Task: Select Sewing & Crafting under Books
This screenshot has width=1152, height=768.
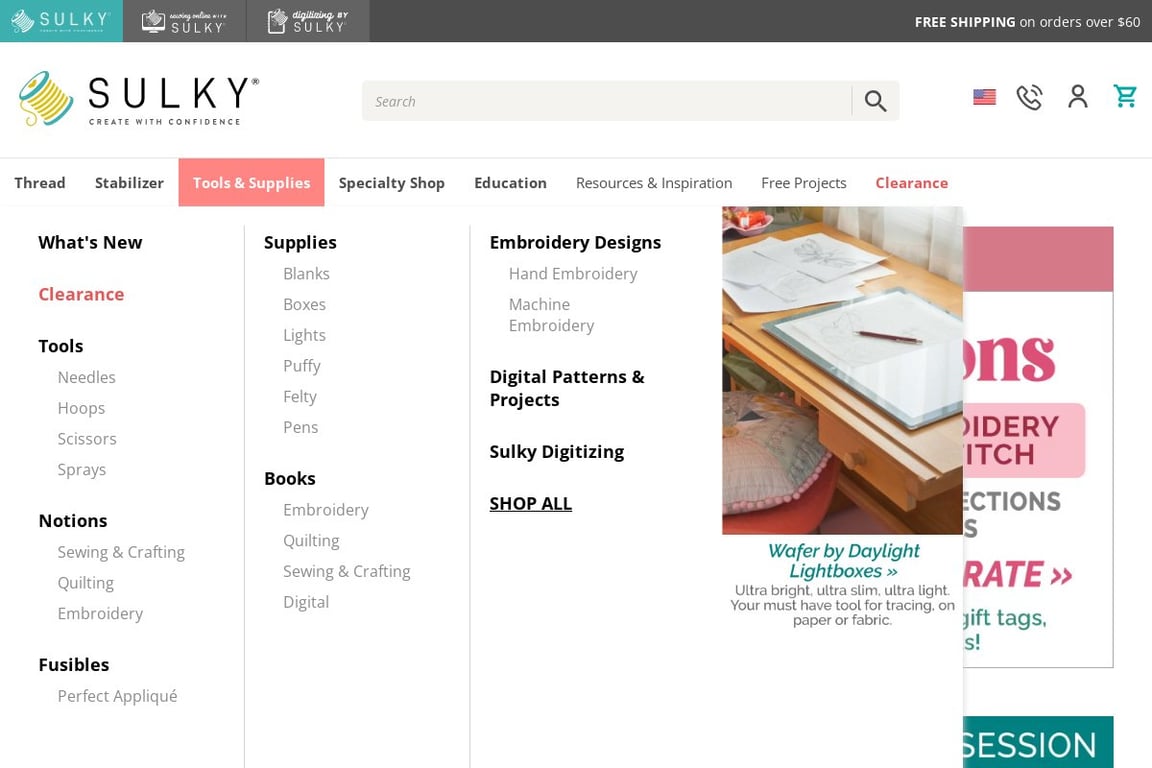Action: pyautogui.click(x=347, y=571)
